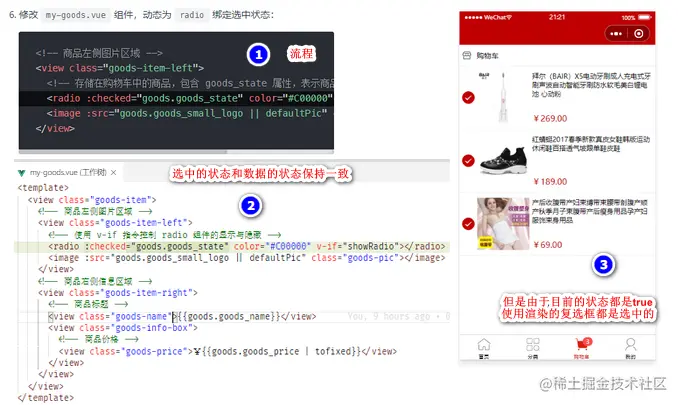The width and height of the screenshot is (680, 405).
Task: Click the ¥69.00 price
Action: pyautogui.click(x=548, y=245)
